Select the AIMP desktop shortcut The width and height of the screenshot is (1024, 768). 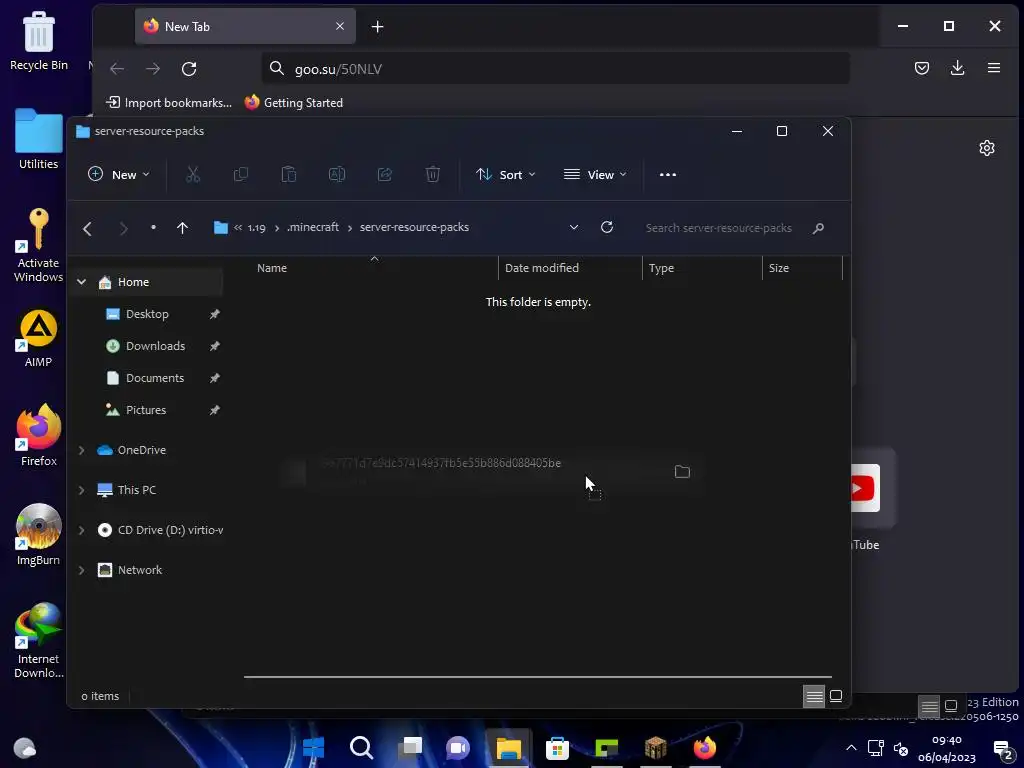(38, 338)
